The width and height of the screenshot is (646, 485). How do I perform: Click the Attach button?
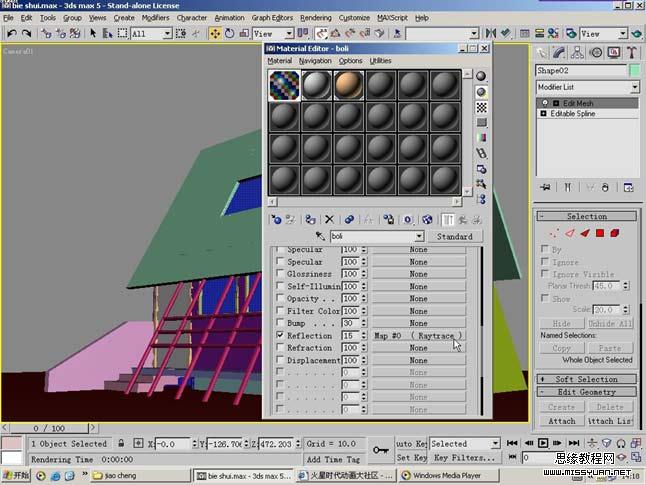(562, 421)
